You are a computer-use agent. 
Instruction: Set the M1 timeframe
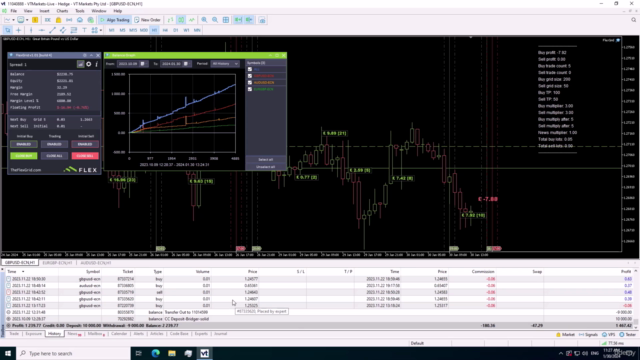(x=111, y=30)
